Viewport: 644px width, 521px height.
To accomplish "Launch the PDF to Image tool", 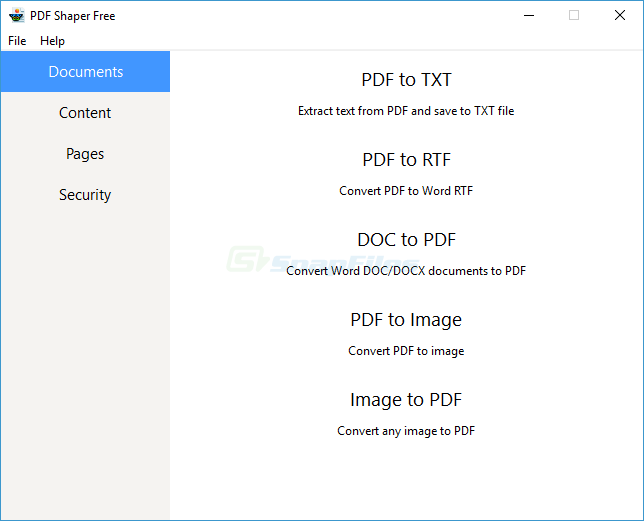I will point(406,320).
